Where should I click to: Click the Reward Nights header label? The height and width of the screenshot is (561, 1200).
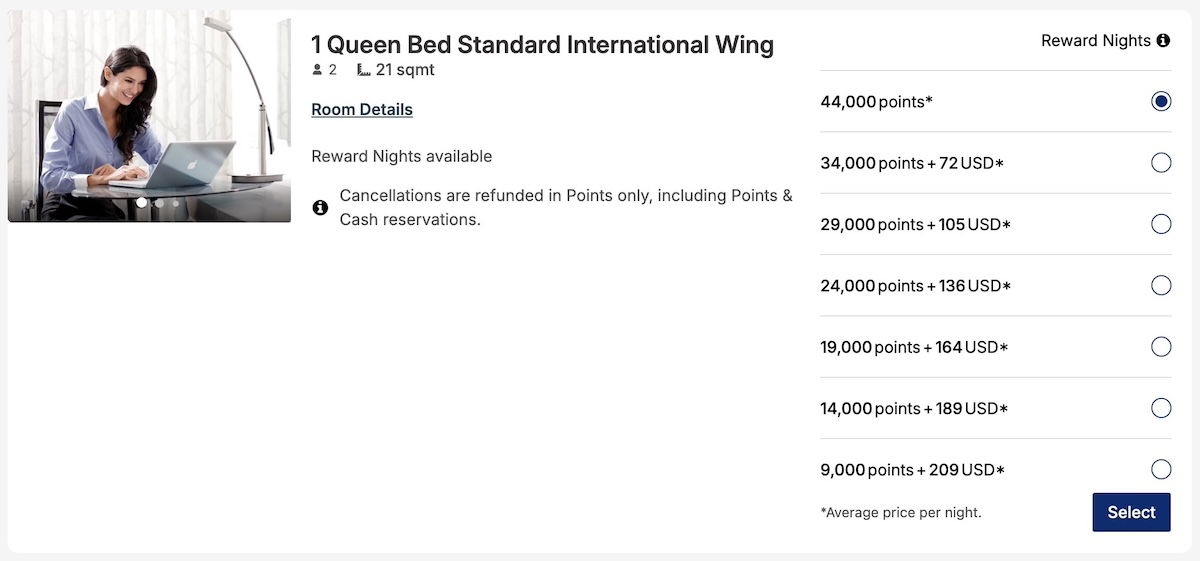(1095, 41)
